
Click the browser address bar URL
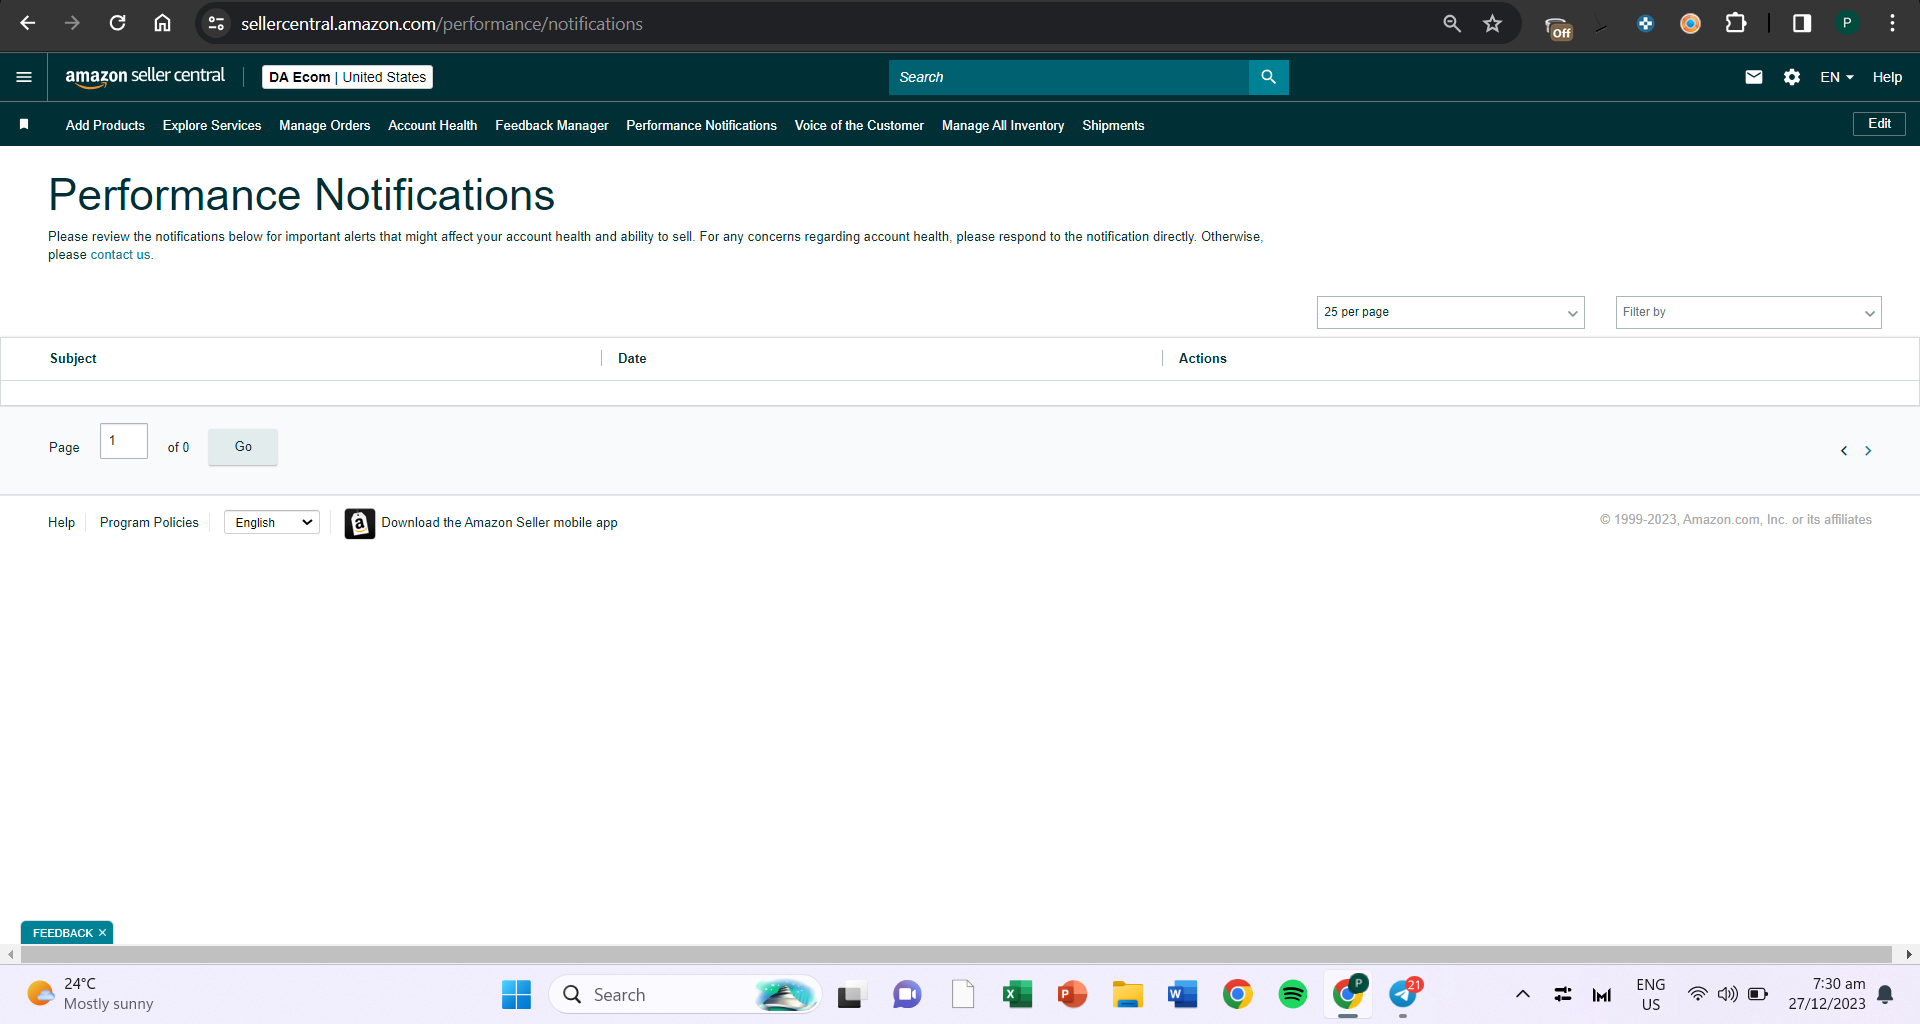coord(441,23)
